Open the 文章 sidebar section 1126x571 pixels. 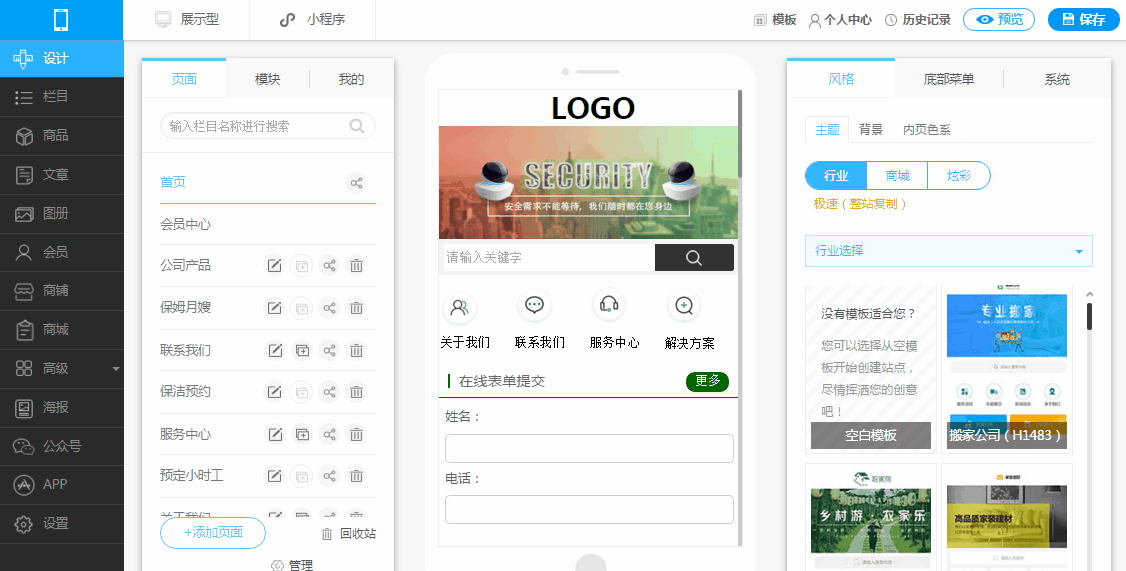62,175
